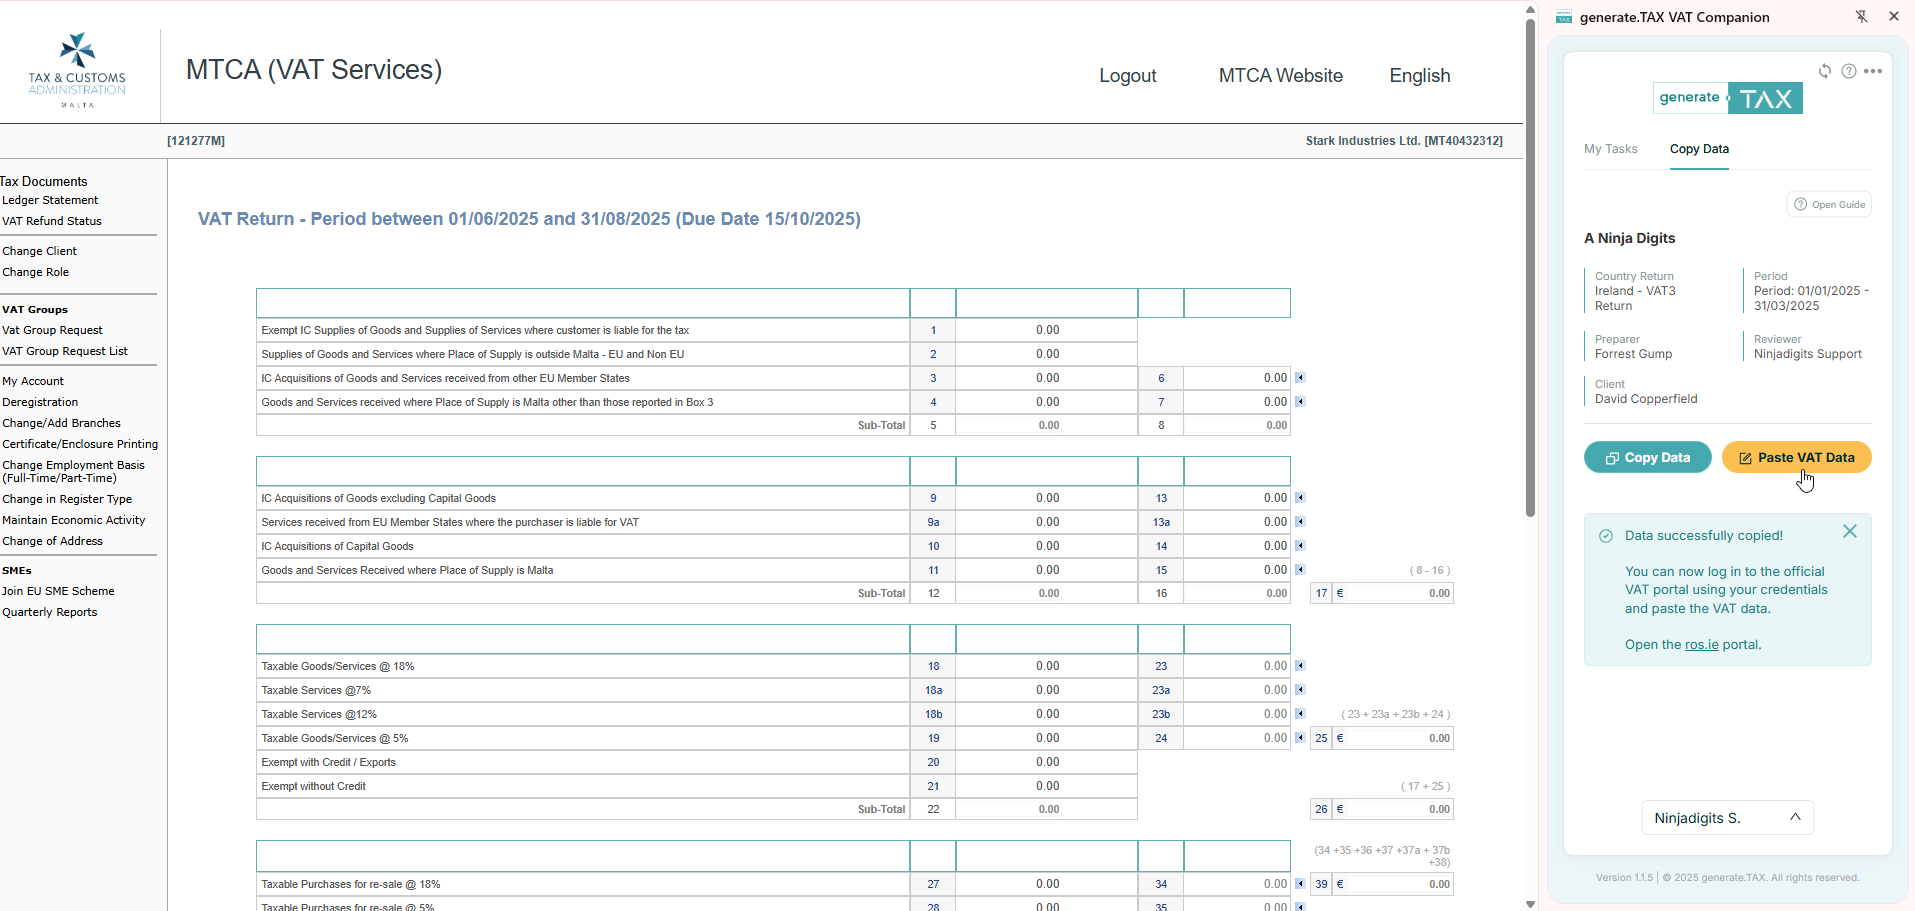Viewport: 1915px width, 911px height.
Task: Click the Open Guide button
Action: click(x=1829, y=205)
